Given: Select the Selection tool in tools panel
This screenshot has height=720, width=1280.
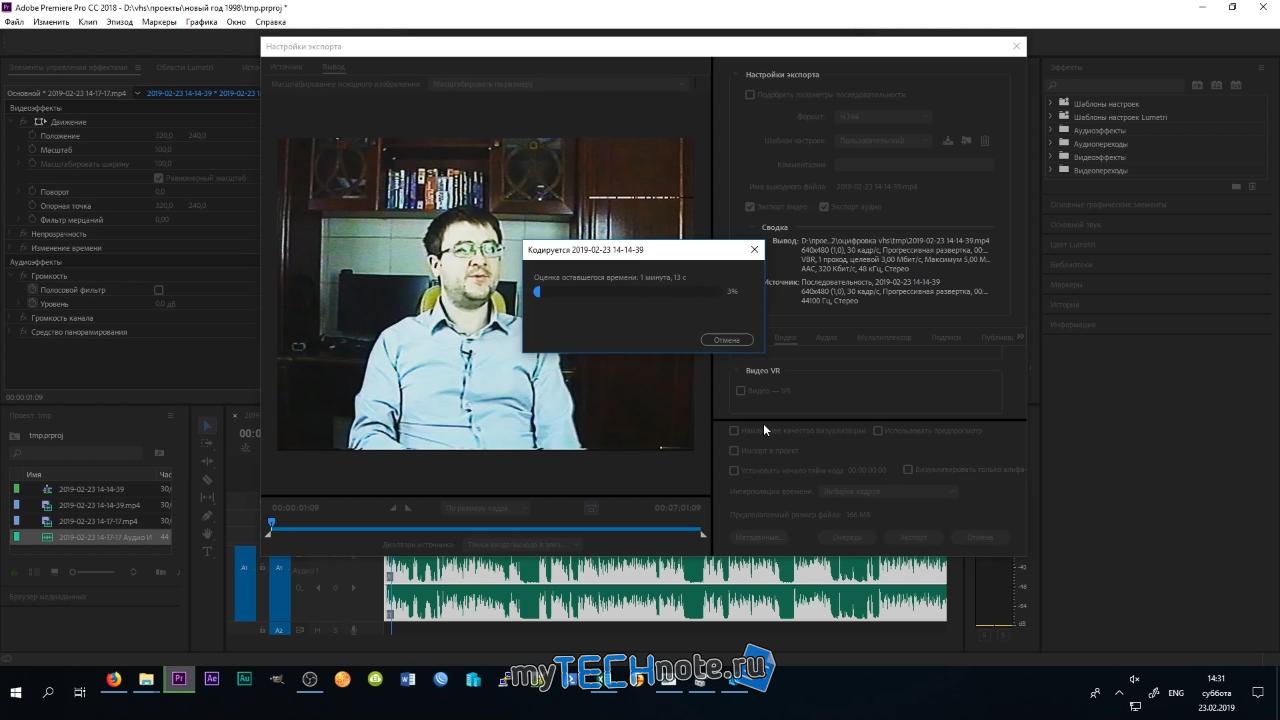Looking at the screenshot, I should [x=207, y=426].
